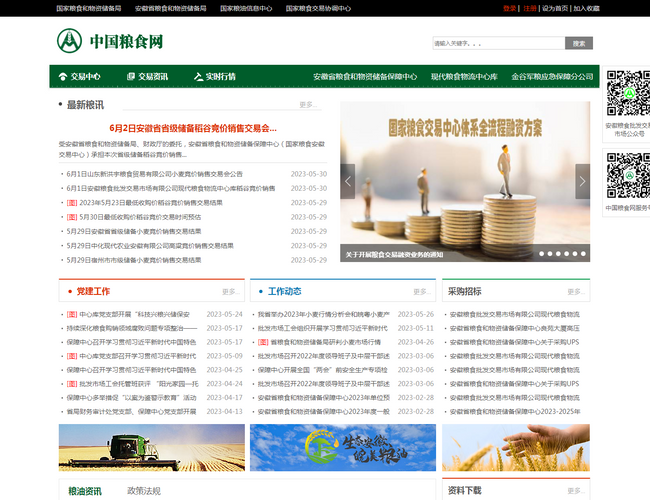Open news 5月29日宿州市市级储备小麦竞价销售交易结果

[133, 260]
